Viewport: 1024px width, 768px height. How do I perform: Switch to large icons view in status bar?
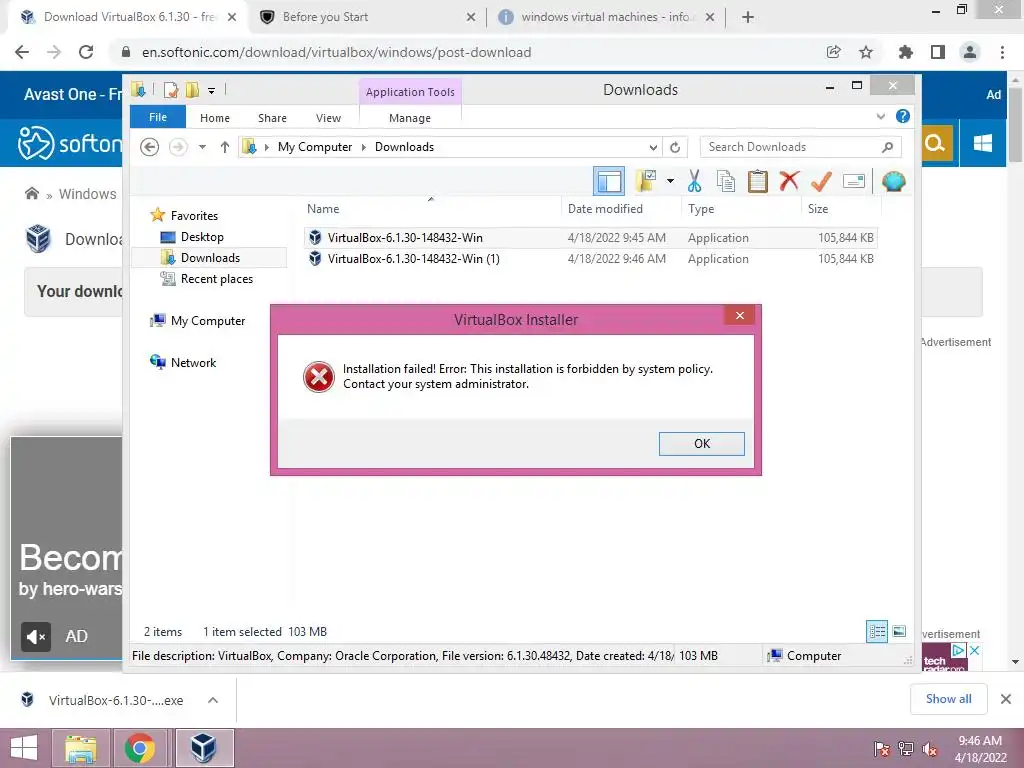(899, 631)
